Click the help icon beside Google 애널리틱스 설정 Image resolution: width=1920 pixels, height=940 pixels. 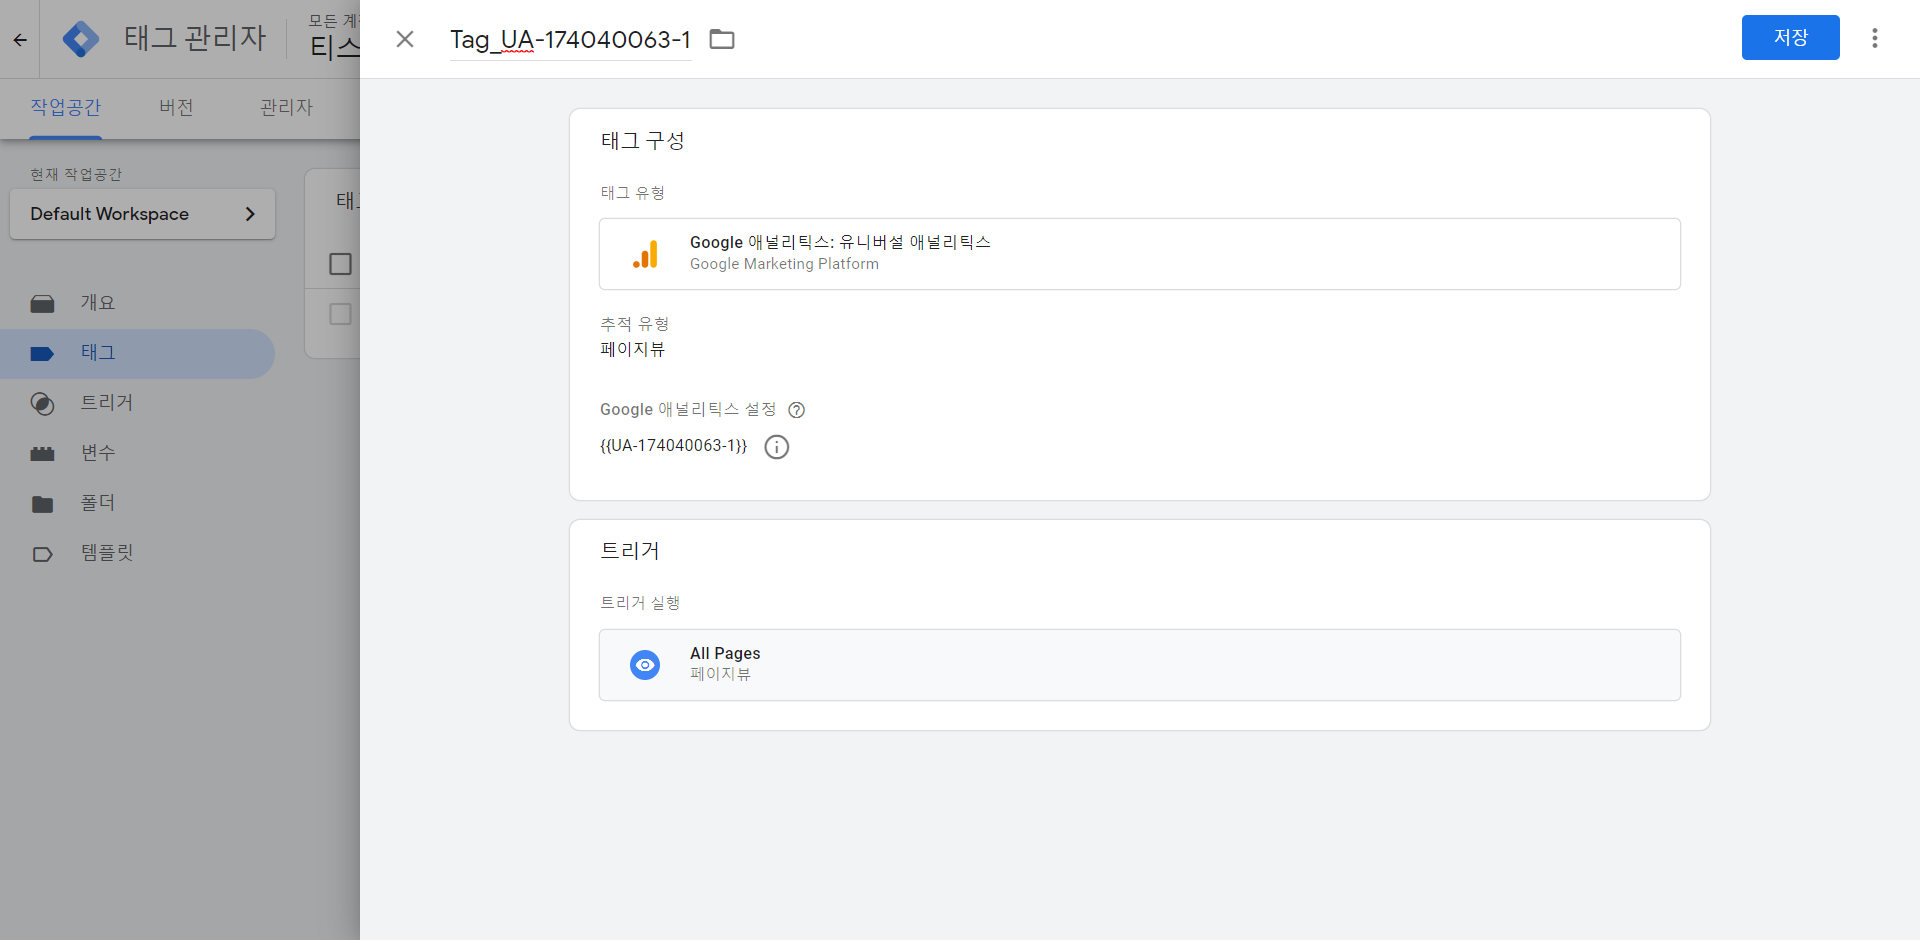pyautogui.click(x=797, y=410)
